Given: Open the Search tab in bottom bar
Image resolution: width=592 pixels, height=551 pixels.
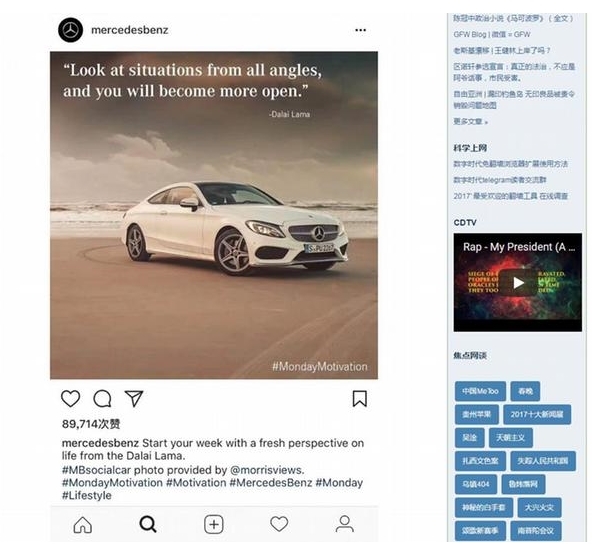Looking at the screenshot, I should click(148, 525).
